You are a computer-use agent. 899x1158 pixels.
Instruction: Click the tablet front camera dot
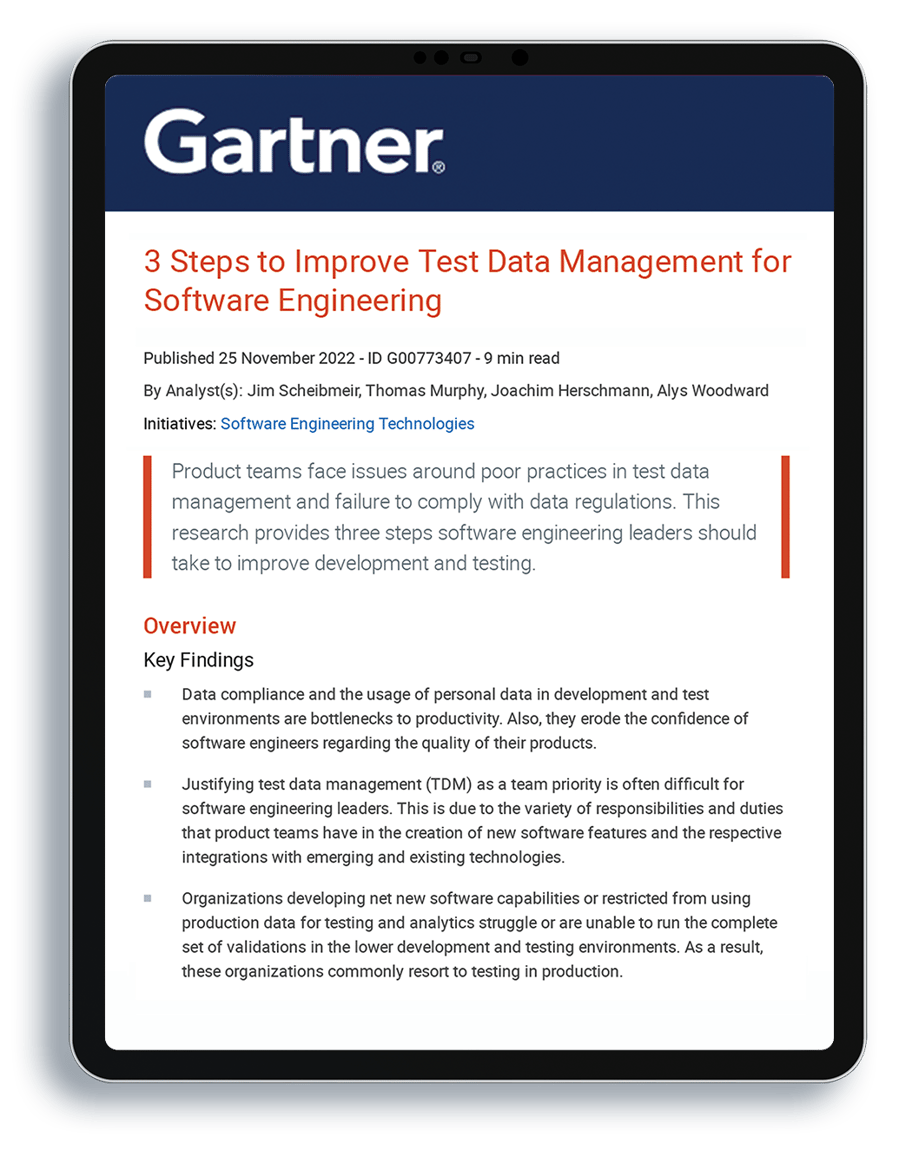518,58
